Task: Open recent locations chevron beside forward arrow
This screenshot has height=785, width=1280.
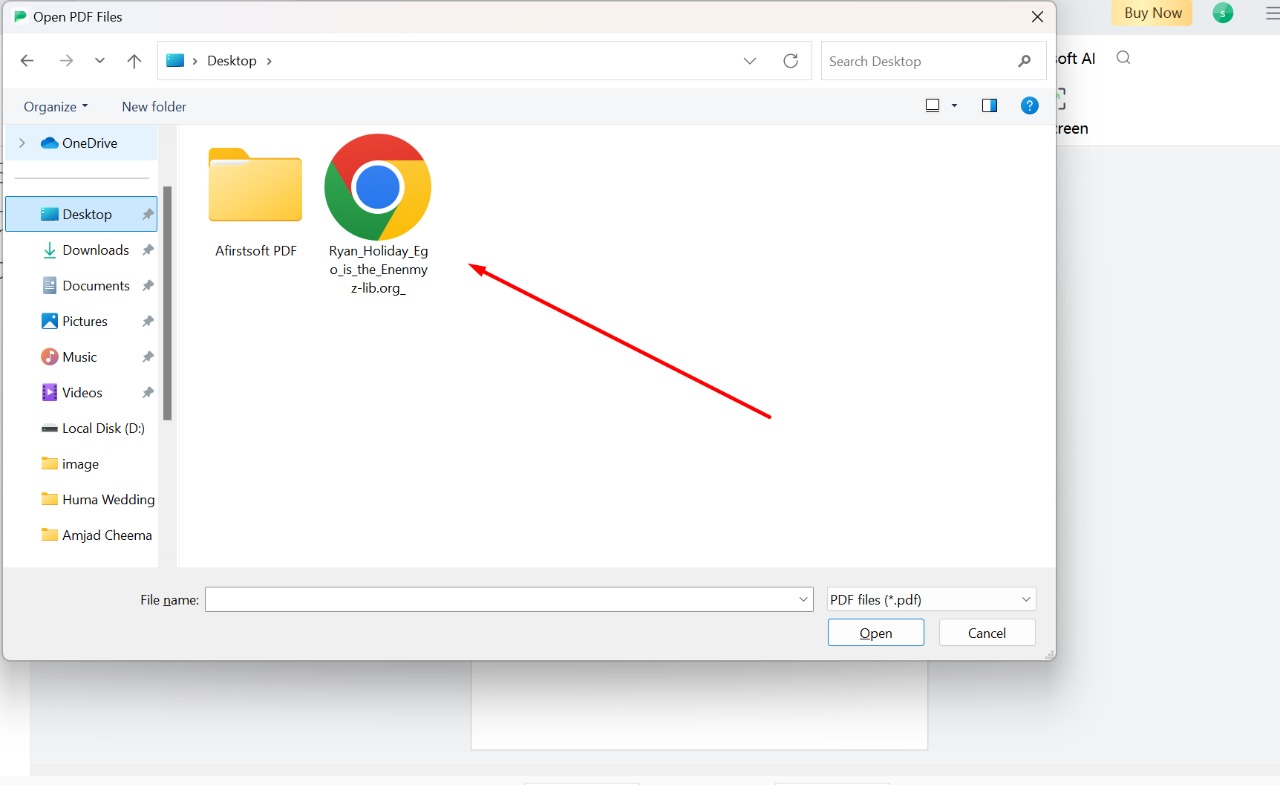Action: click(100, 61)
